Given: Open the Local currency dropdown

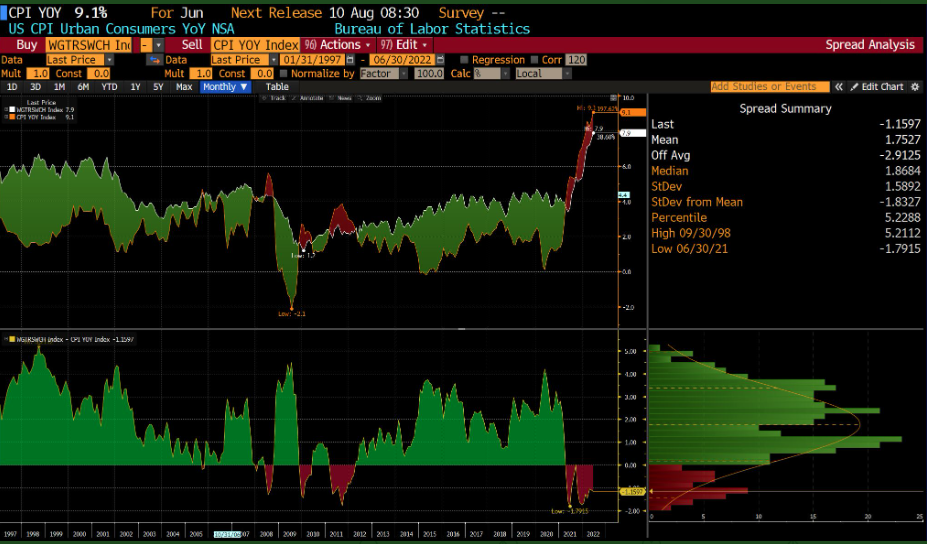Looking at the screenshot, I should coord(543,74).
